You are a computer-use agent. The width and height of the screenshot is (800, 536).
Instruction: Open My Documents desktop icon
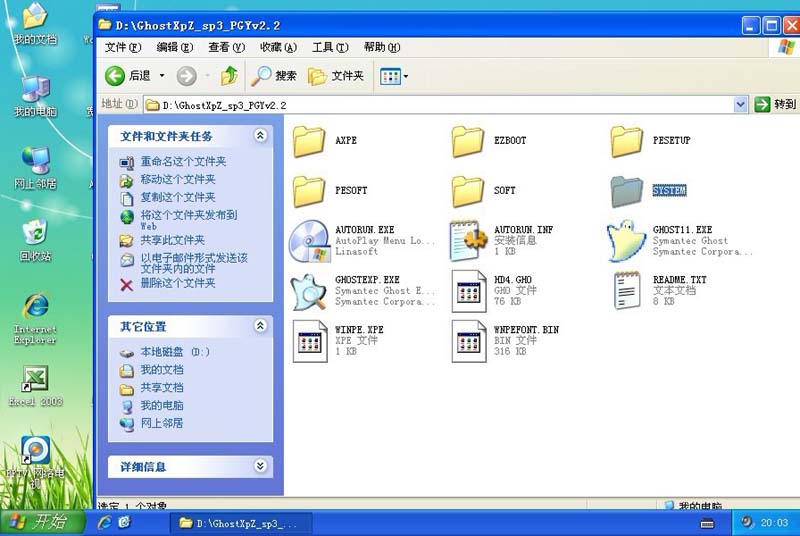click(x=35, y=24)
